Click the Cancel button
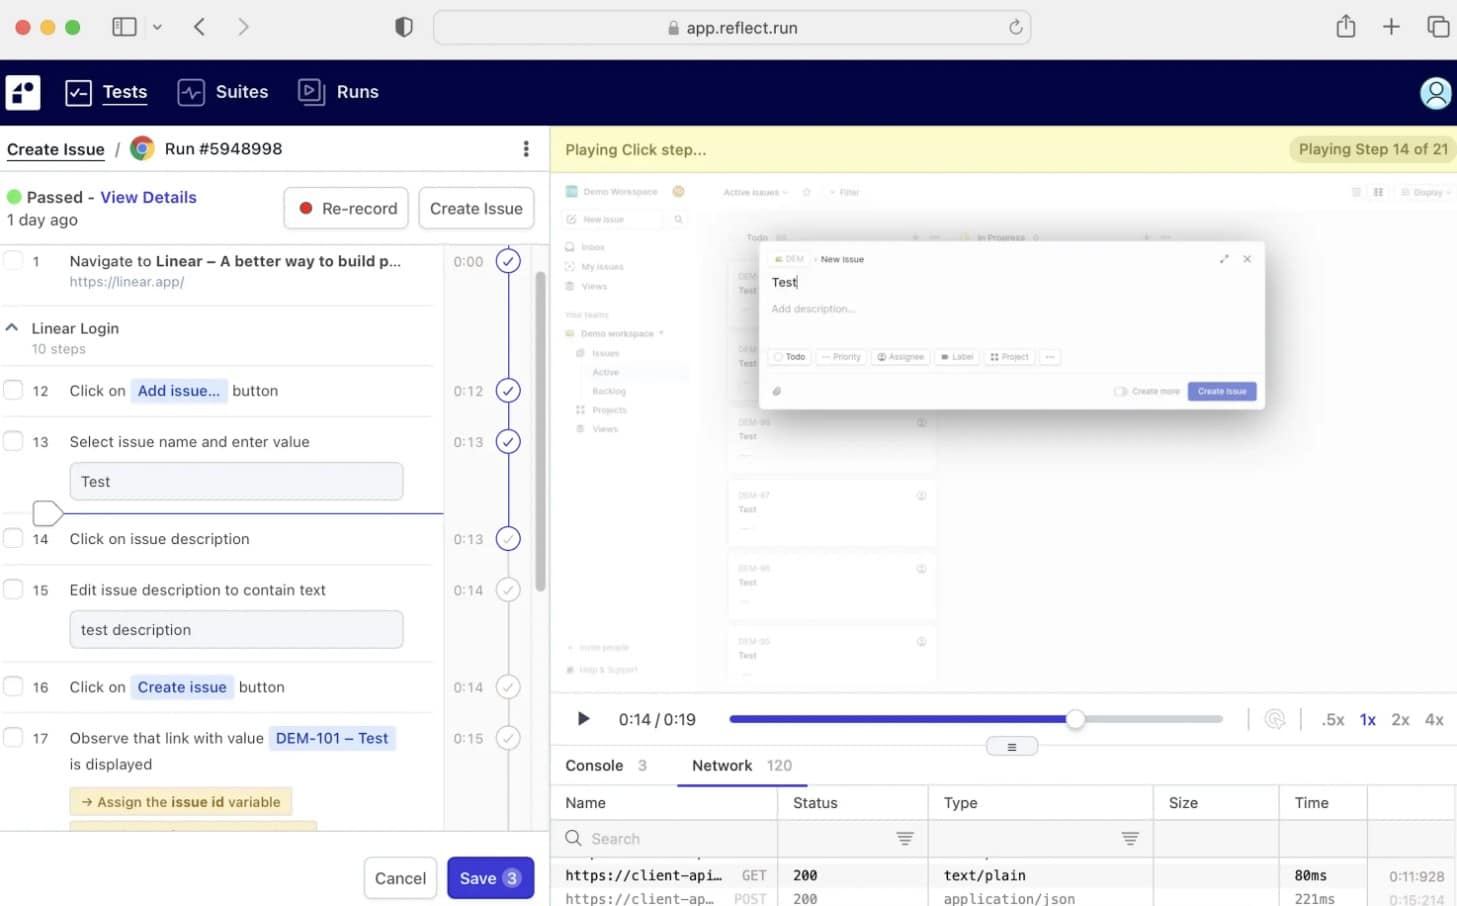Viewport: 1457px width, 906px height. 400,878
